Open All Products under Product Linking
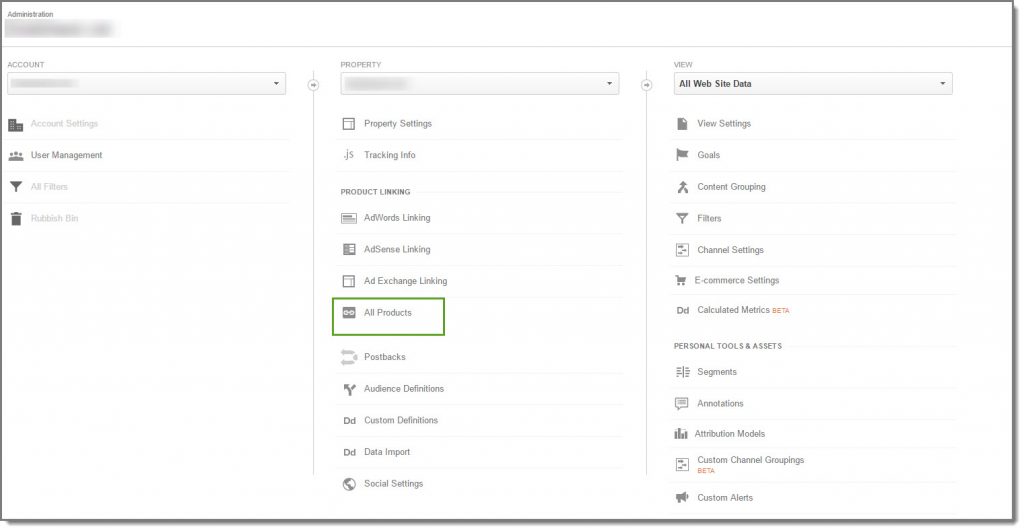 click(388, 313)
